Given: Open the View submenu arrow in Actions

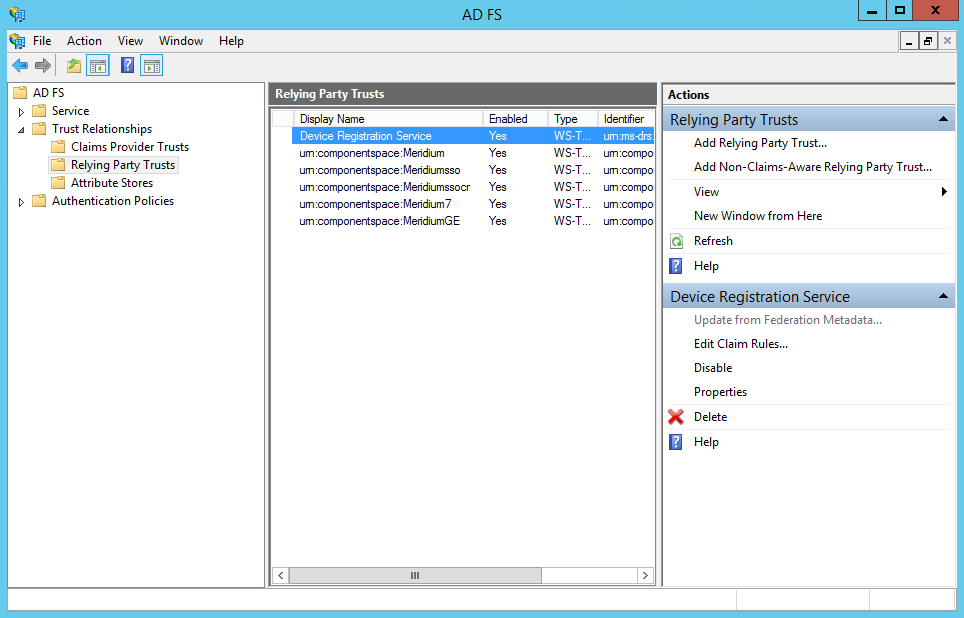Looking at the screenshot, I should pos(944,192).
